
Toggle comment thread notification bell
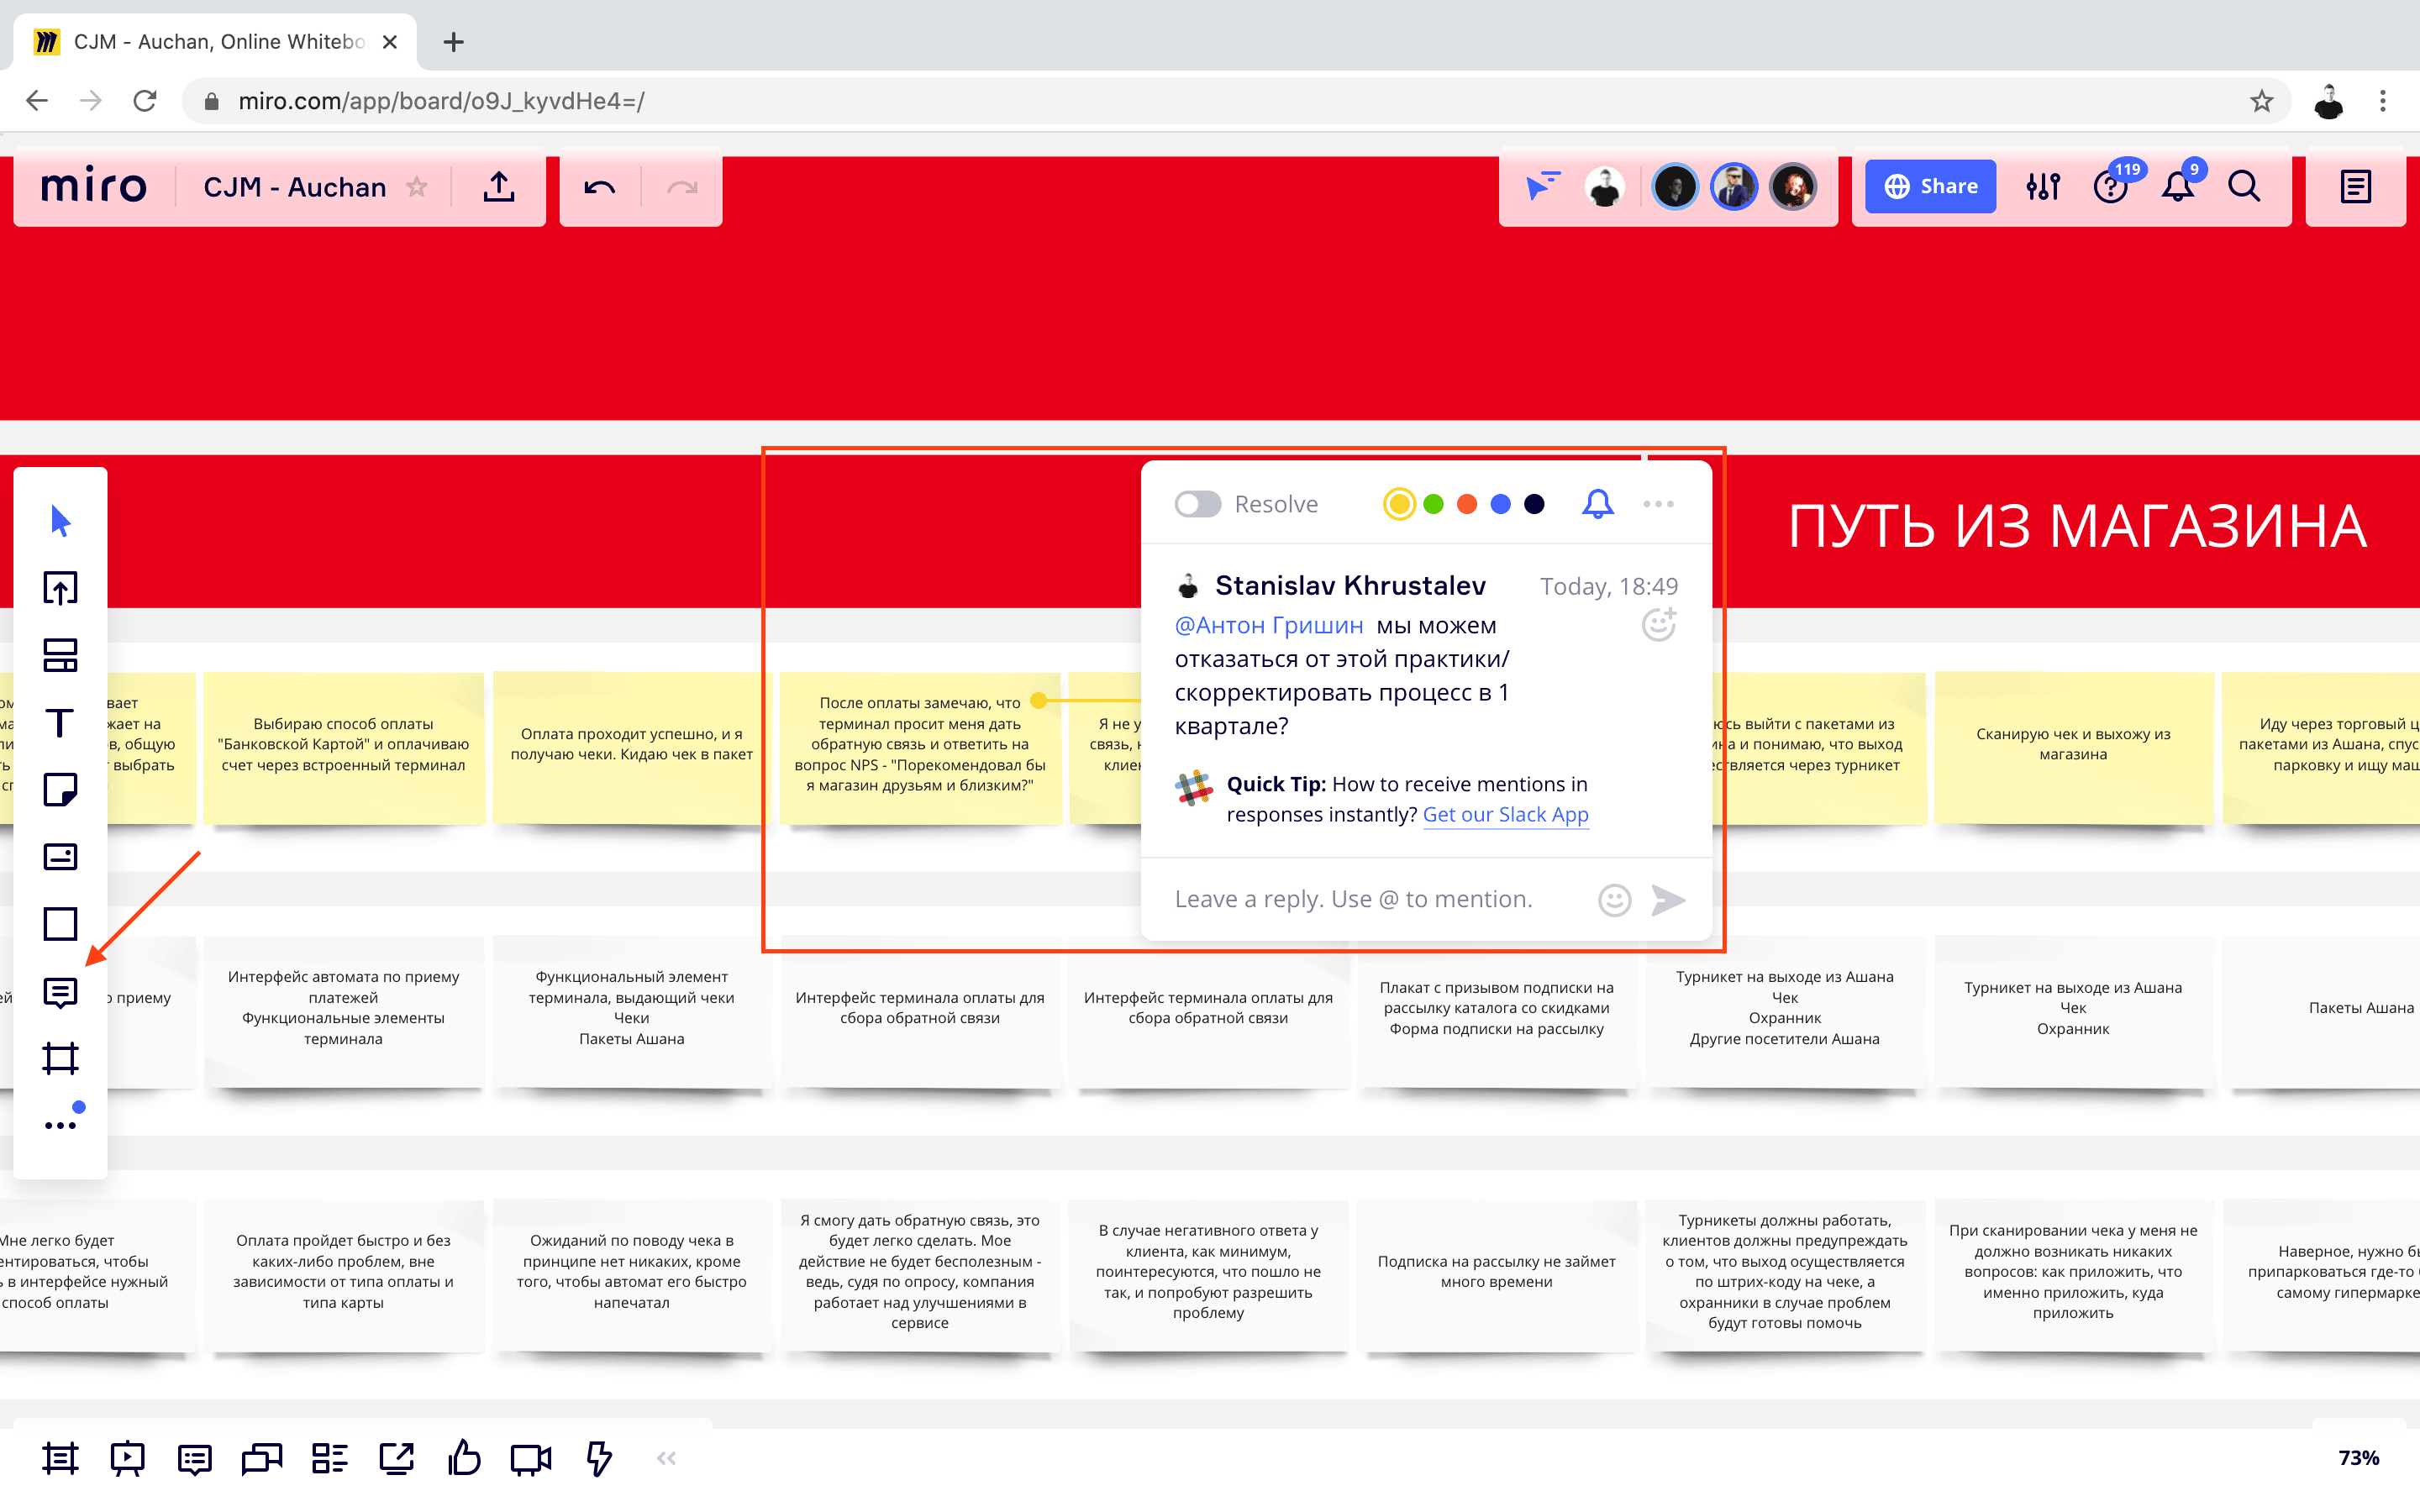coord(1597,504)
